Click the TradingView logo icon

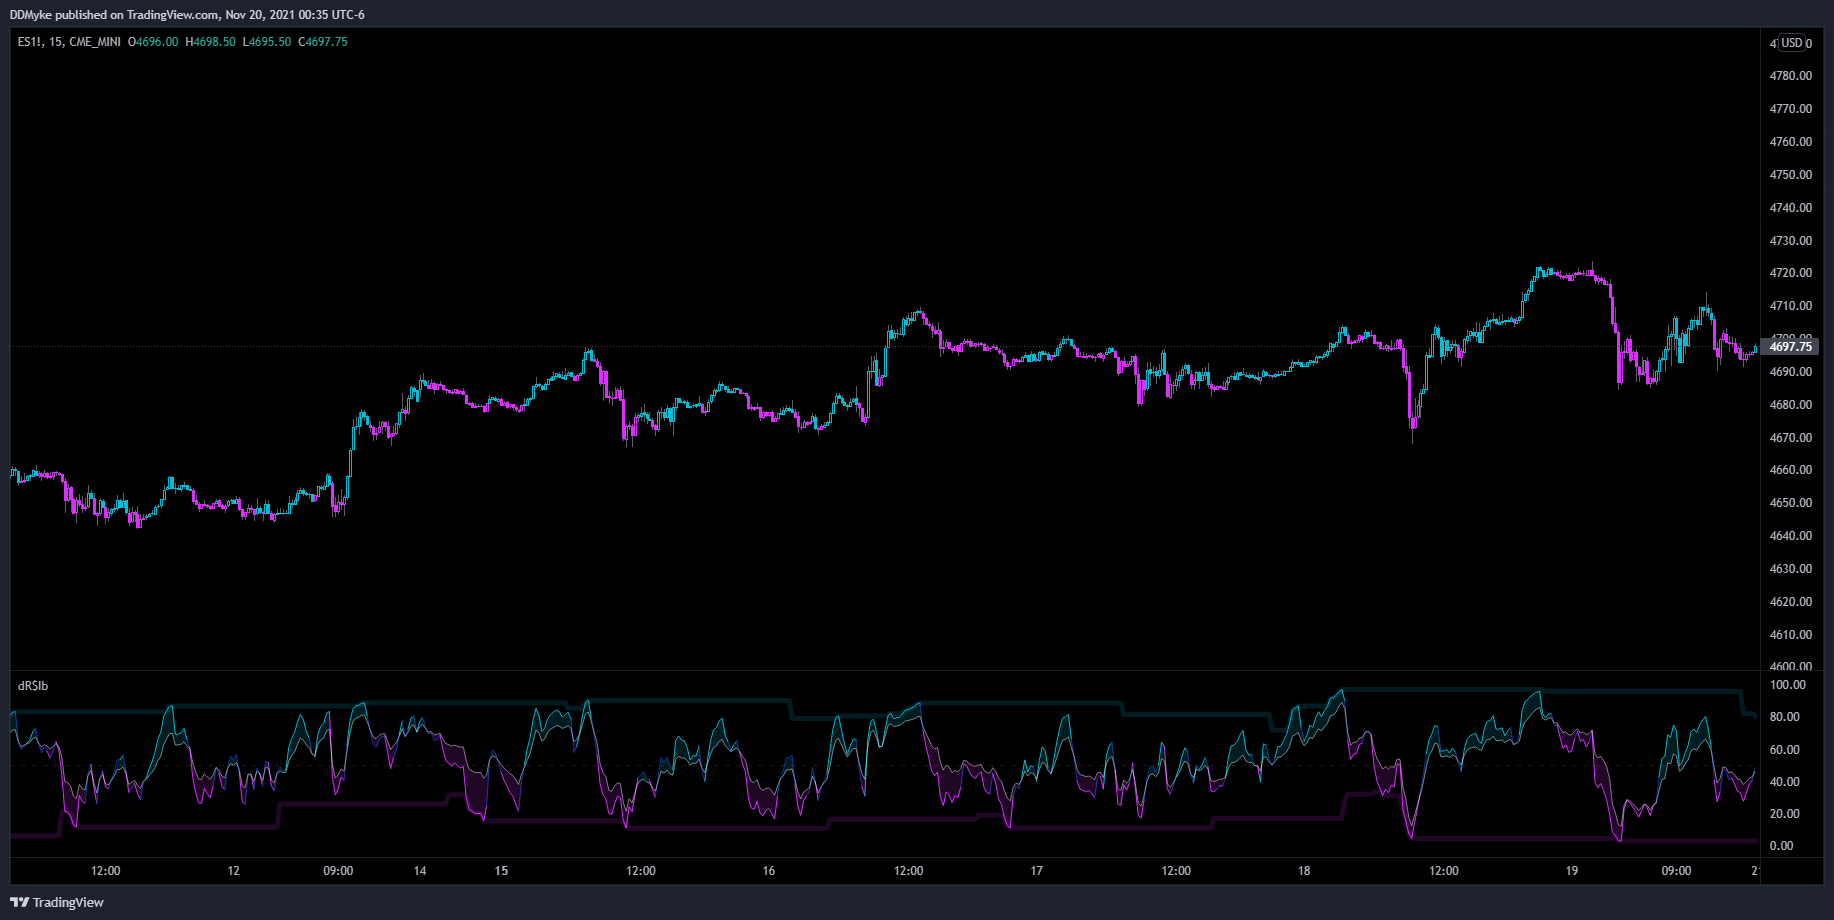point(19,902)
